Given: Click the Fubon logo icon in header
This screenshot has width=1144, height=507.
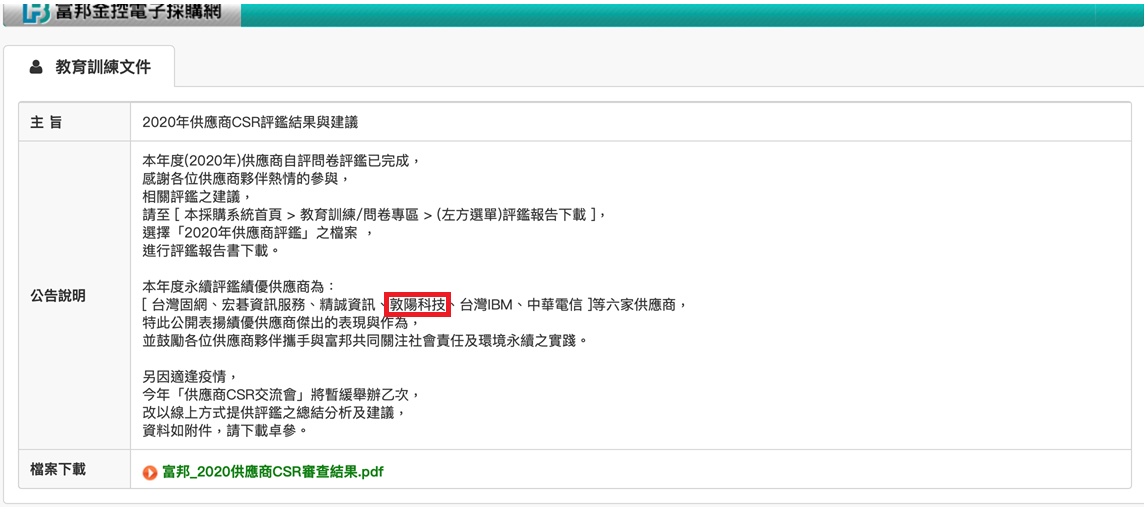Looking at the screenshot, I should 36,11.
